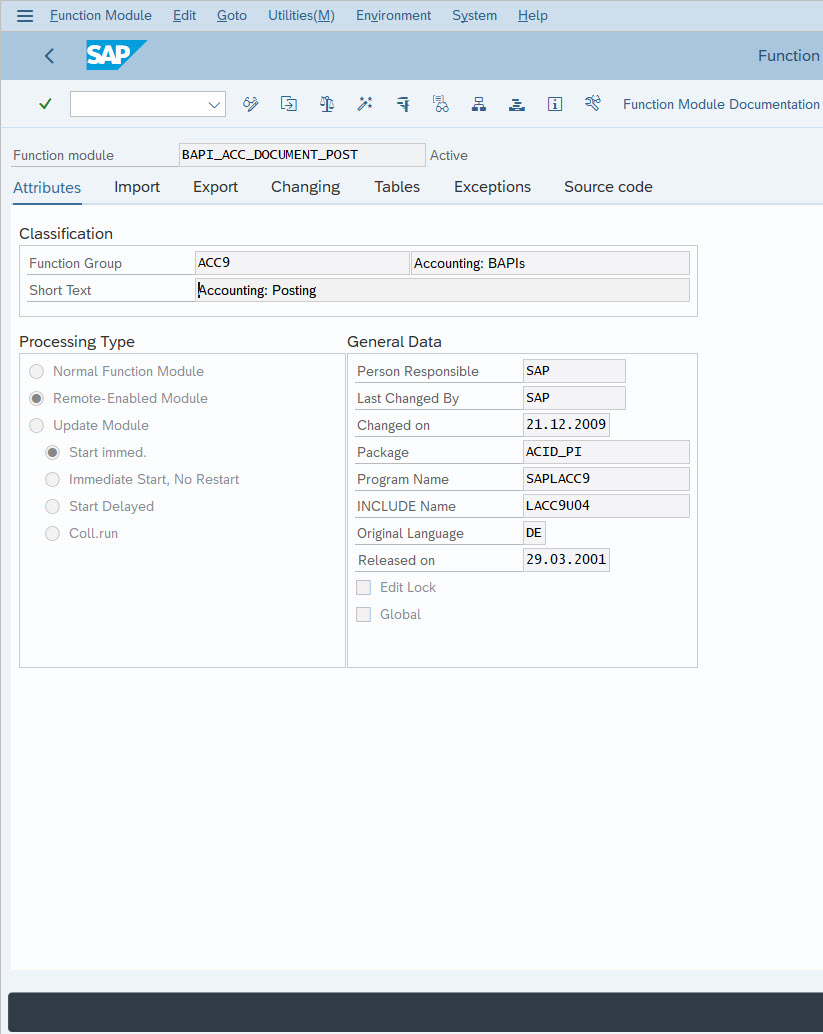Select the Coll.run radio option
823x1034 pixels.
53,533
